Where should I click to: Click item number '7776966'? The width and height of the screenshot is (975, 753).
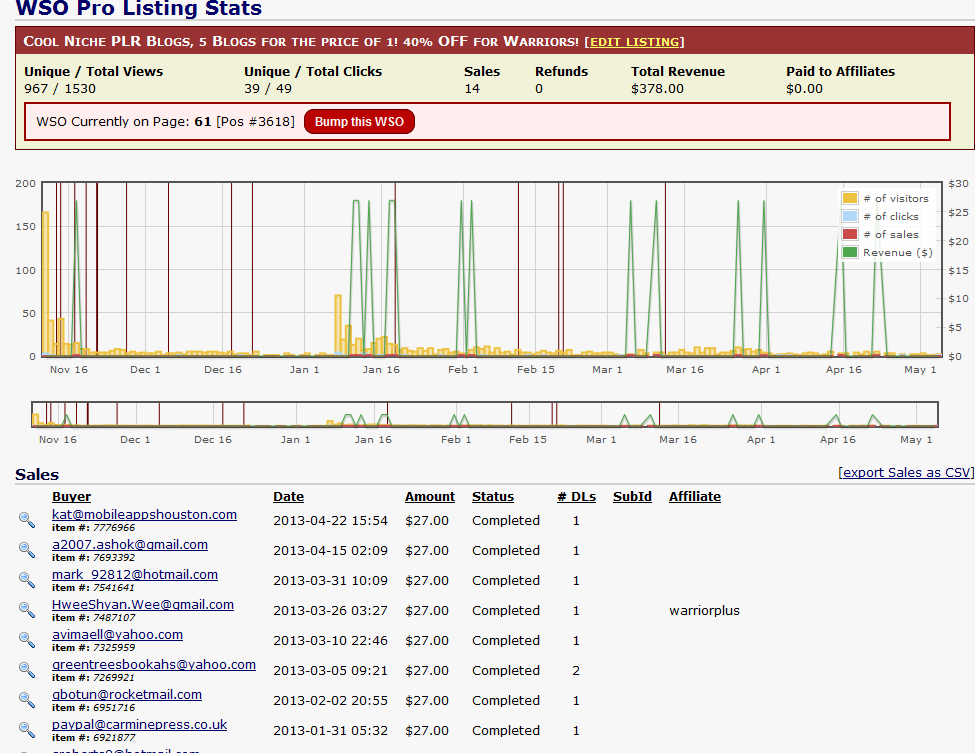(x=114, y=528)
